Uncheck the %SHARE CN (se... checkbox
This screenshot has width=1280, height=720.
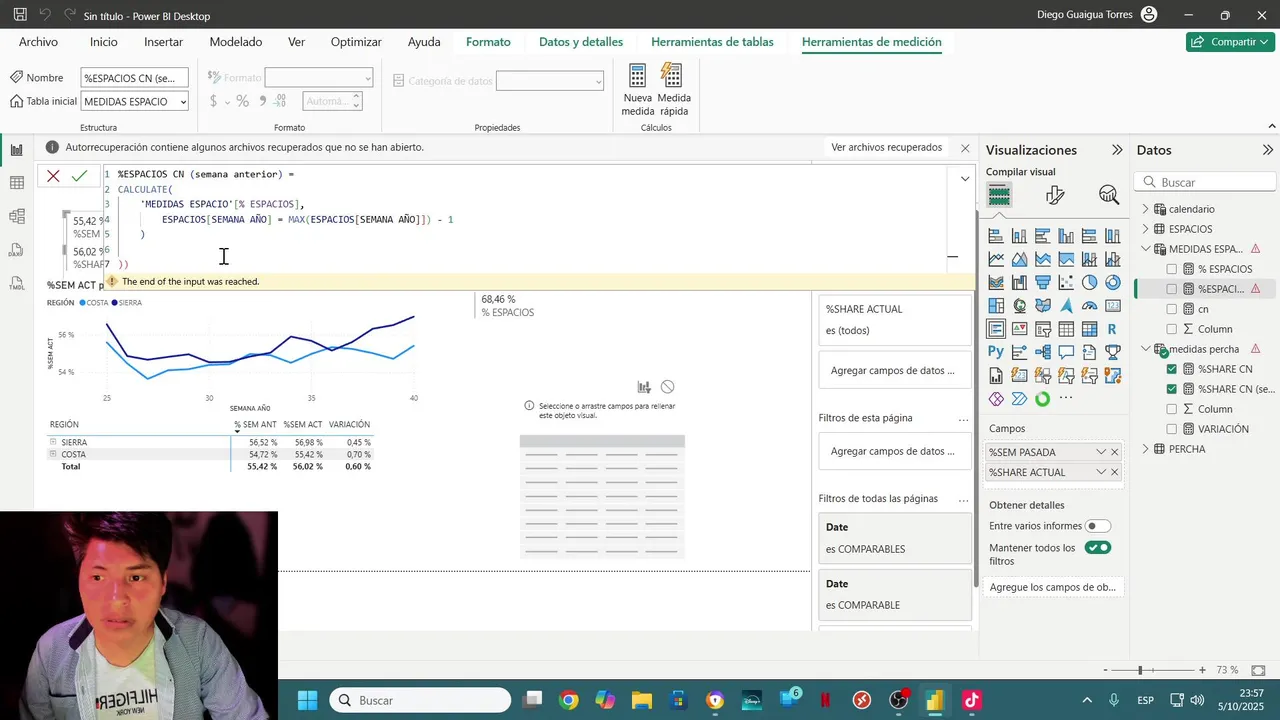(1172, 389)
